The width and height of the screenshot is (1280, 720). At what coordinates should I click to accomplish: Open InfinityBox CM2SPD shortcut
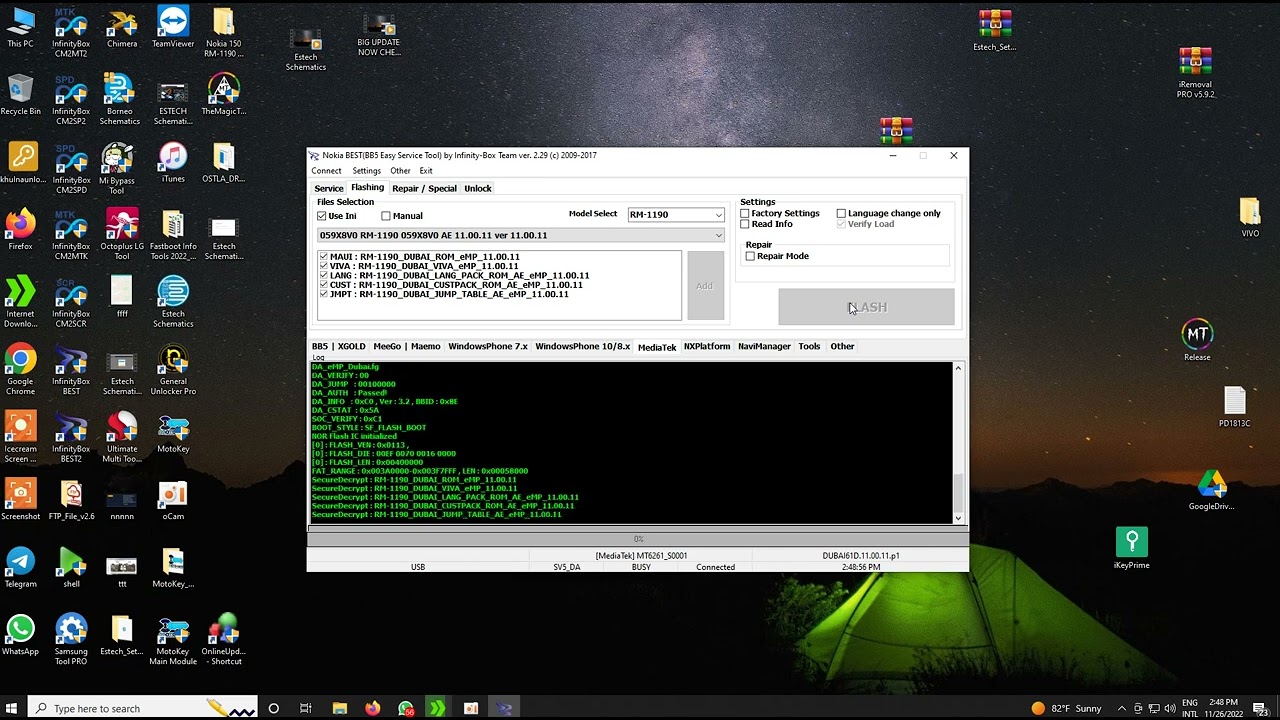pos(71,168)
